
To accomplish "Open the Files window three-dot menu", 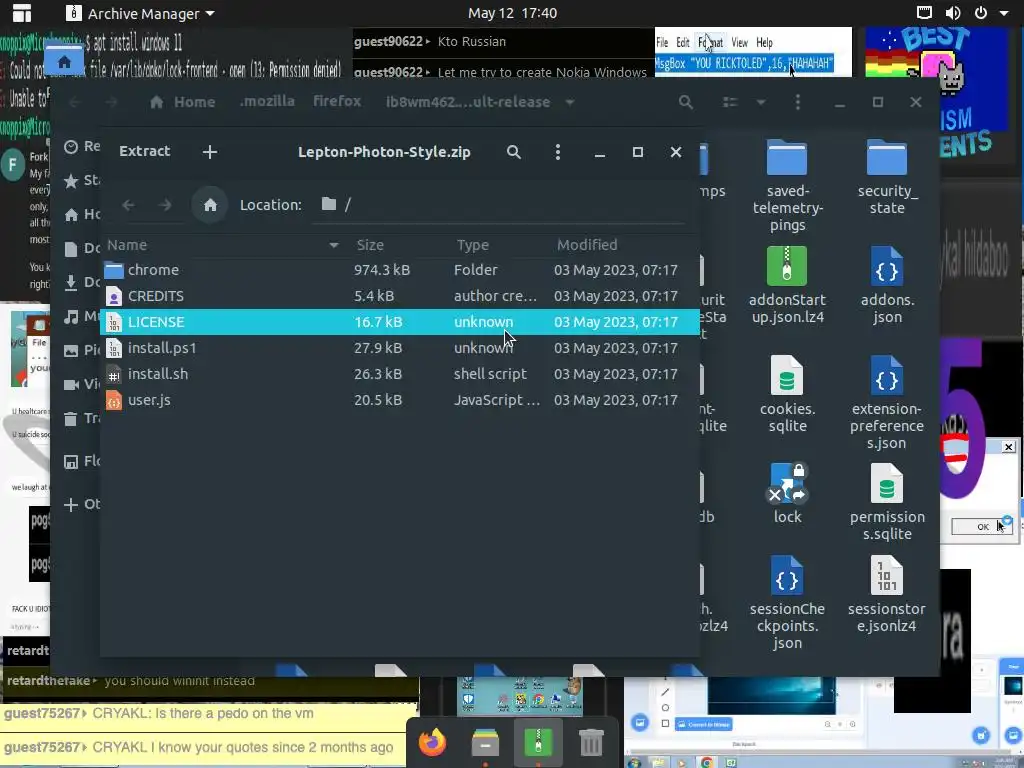I will (797, 102).
